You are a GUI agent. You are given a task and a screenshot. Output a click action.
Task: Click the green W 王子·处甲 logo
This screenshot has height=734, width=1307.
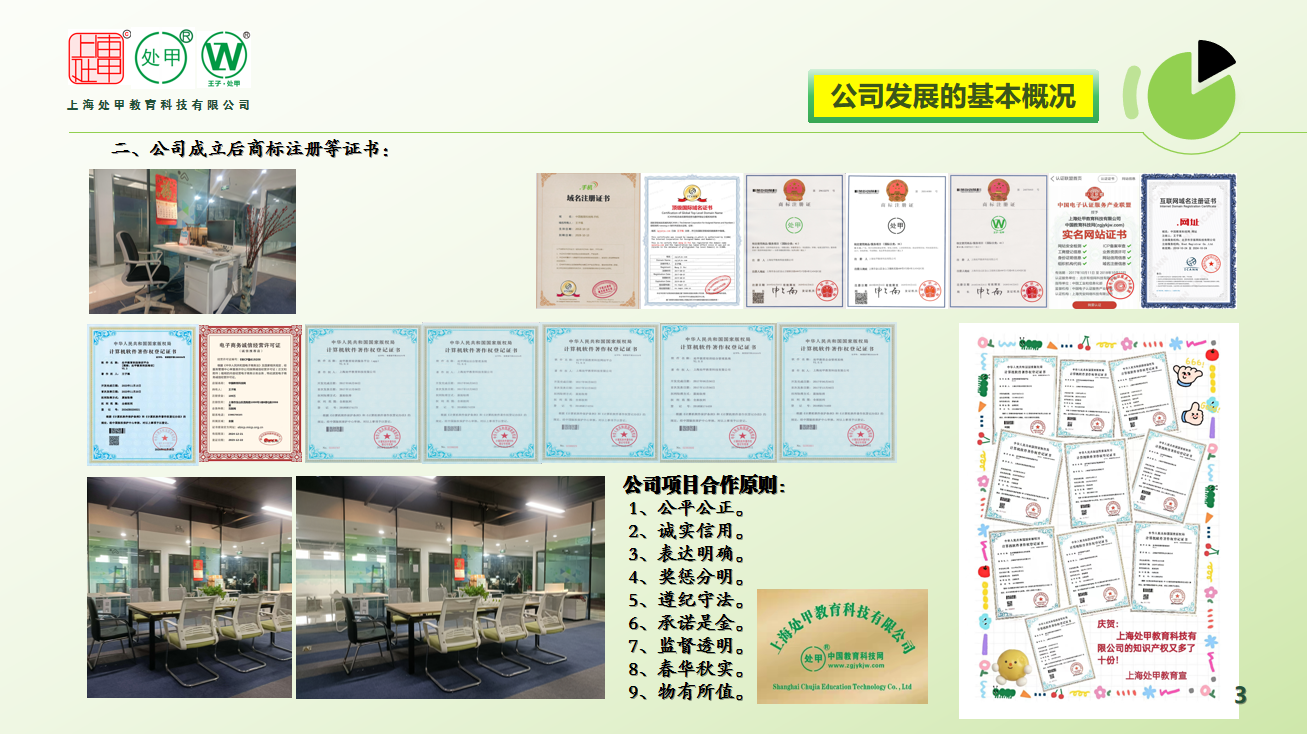pos(225,59)
